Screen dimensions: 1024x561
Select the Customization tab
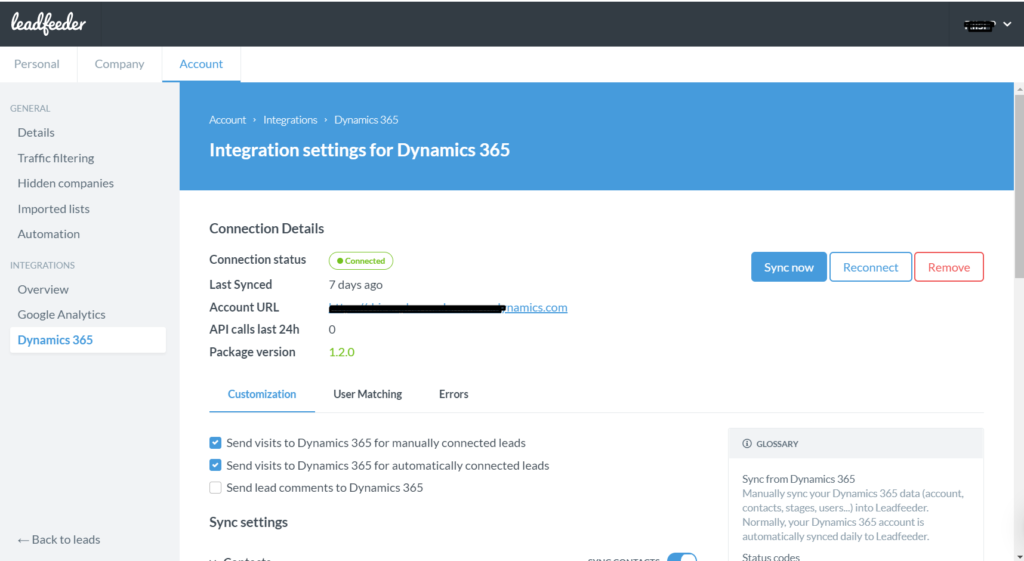coord(262,394)
